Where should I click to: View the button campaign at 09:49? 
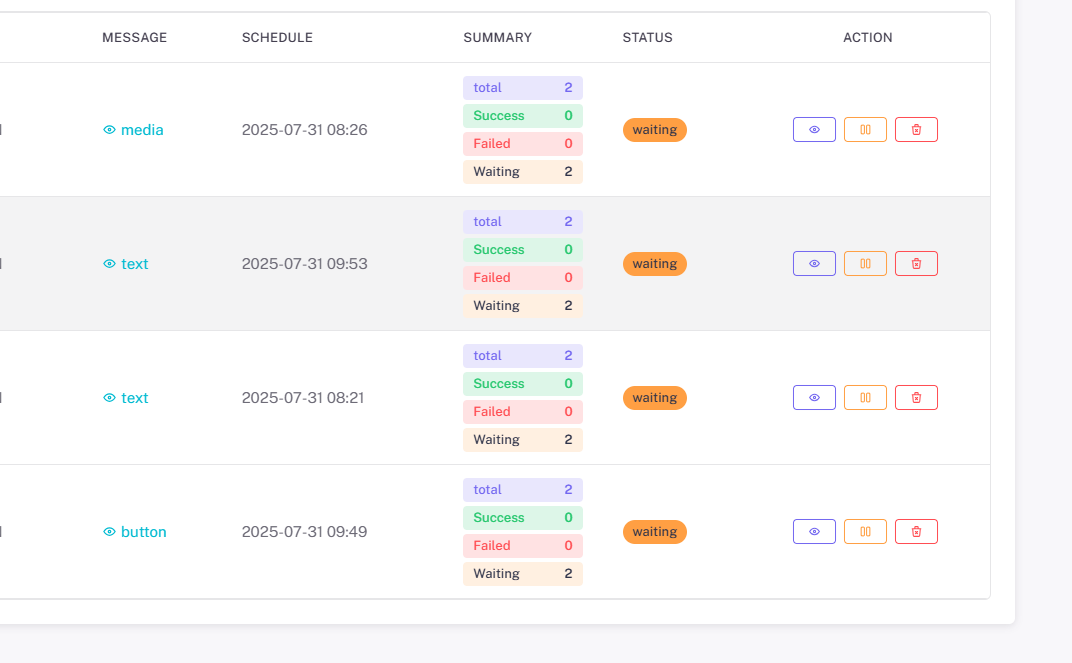pos(814,532)
